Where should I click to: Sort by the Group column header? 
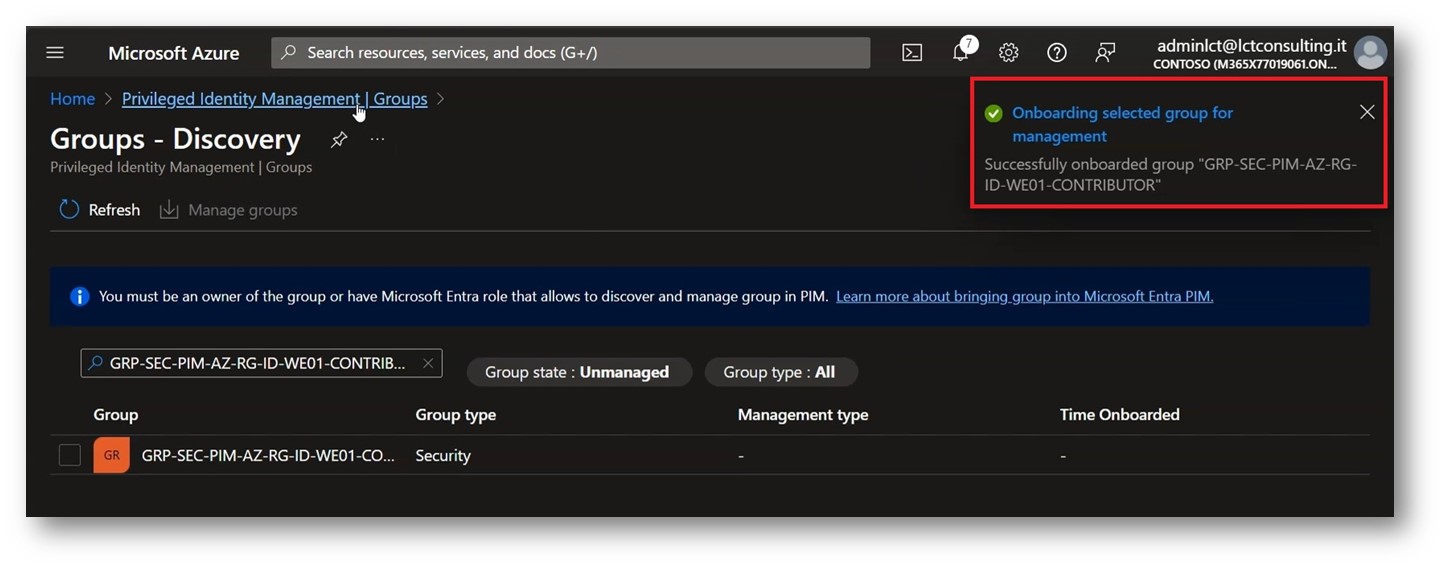click(116, 414)
